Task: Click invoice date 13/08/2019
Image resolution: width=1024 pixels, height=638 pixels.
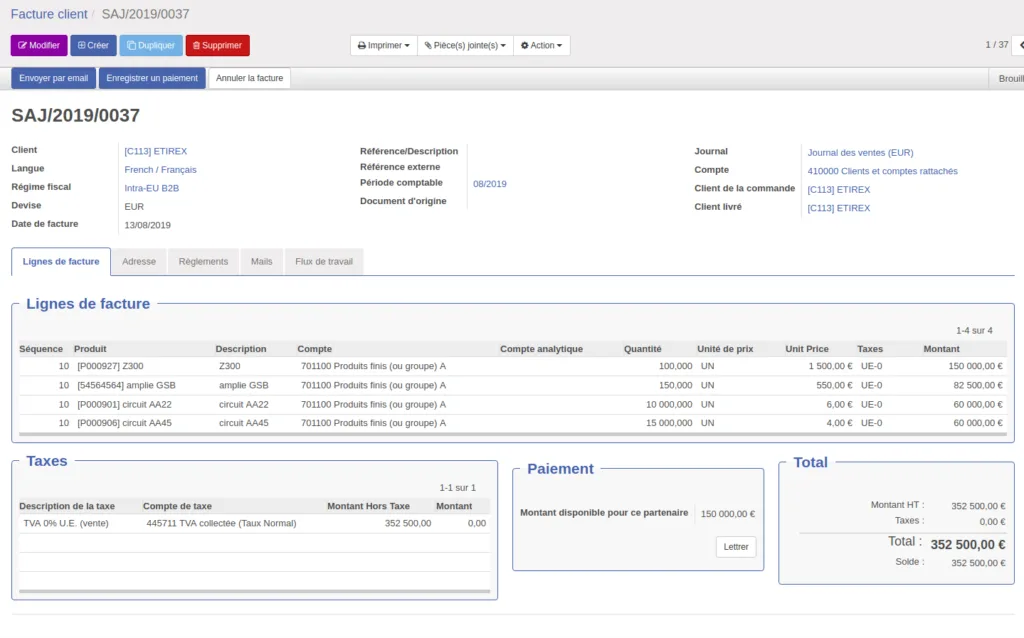Action: (x=148, y=225)
